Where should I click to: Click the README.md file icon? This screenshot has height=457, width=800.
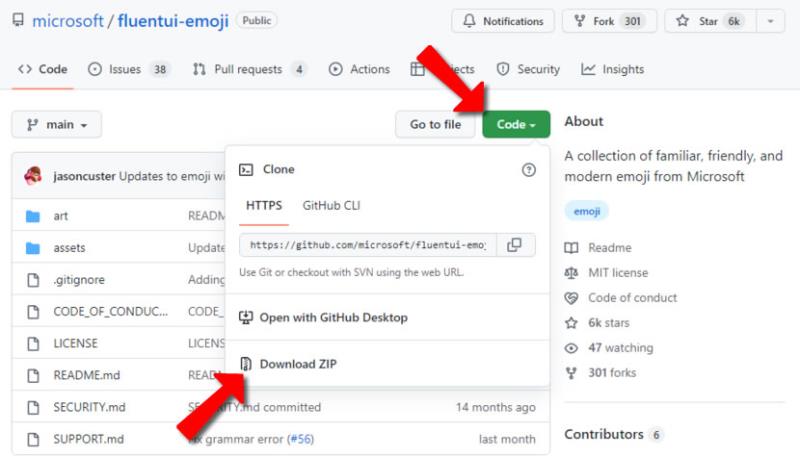[x=33, y=375]
